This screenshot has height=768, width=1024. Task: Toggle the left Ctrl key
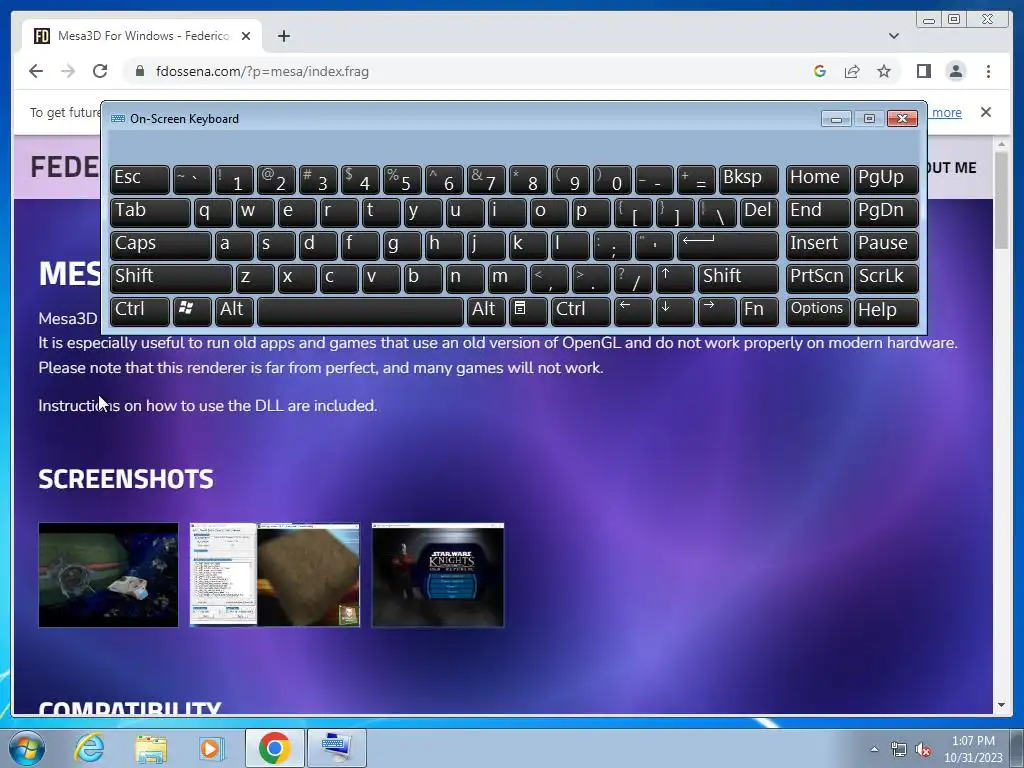[140, 310]
